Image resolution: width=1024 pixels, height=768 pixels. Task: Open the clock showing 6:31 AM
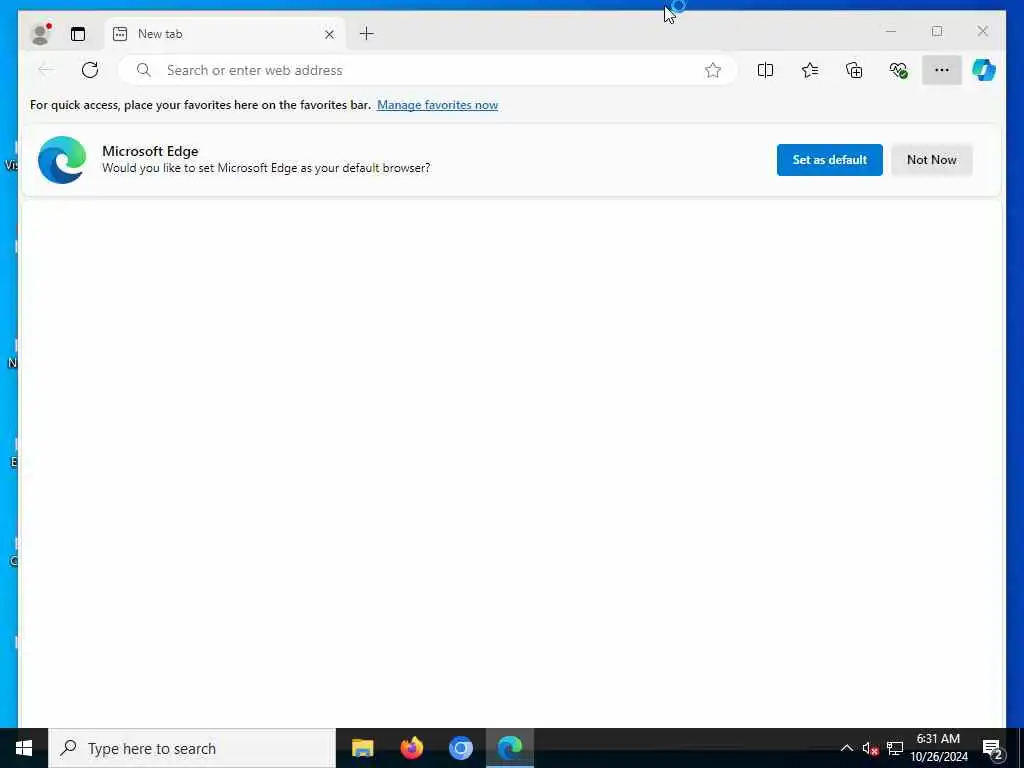[x=938, y=748]
